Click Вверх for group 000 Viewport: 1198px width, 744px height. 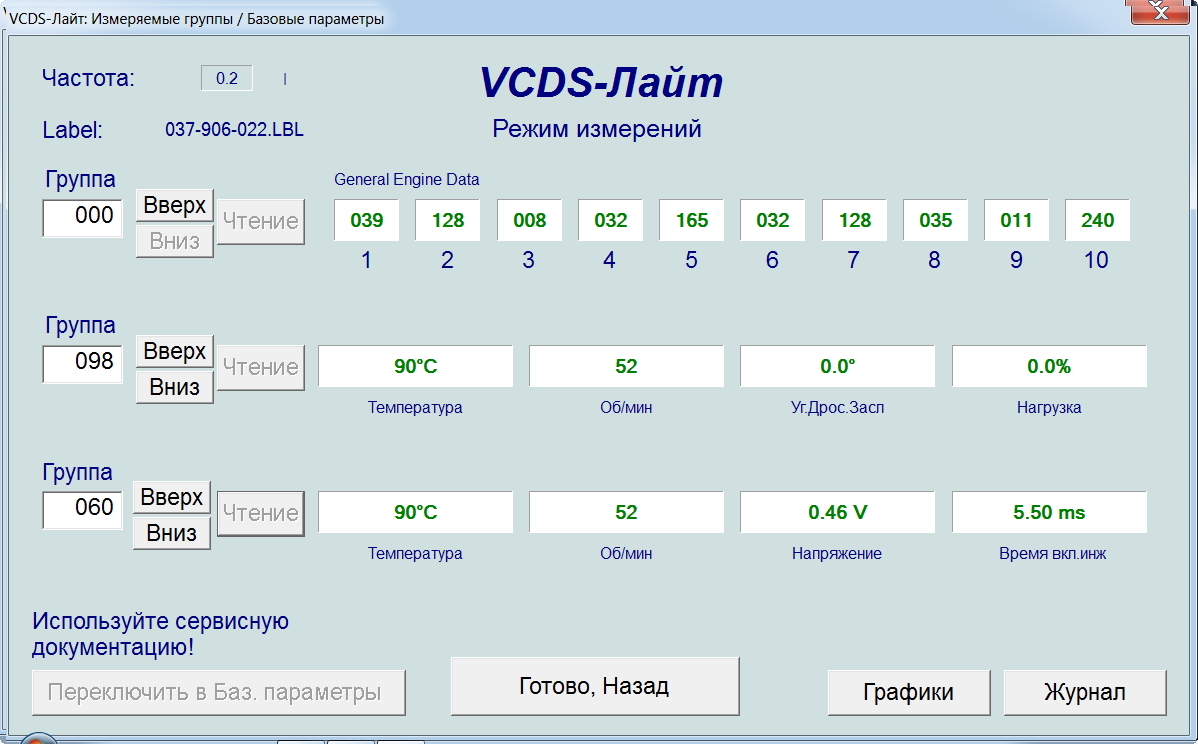(175, 205)
